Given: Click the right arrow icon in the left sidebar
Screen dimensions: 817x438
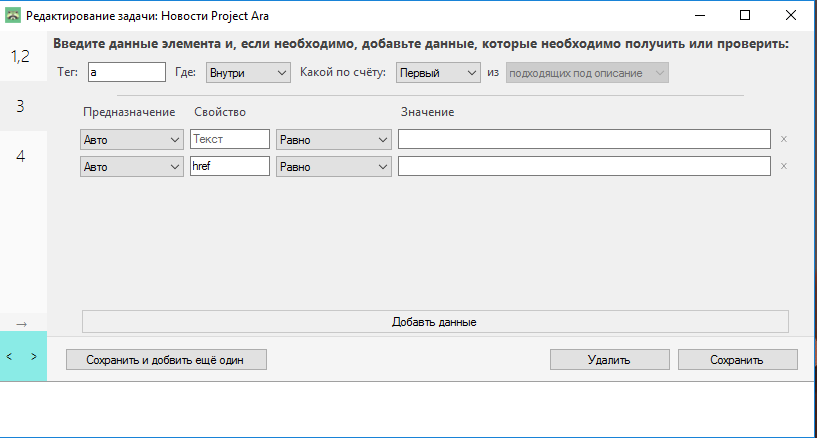Looking at the screenshot, I should [x=22, y=322].
